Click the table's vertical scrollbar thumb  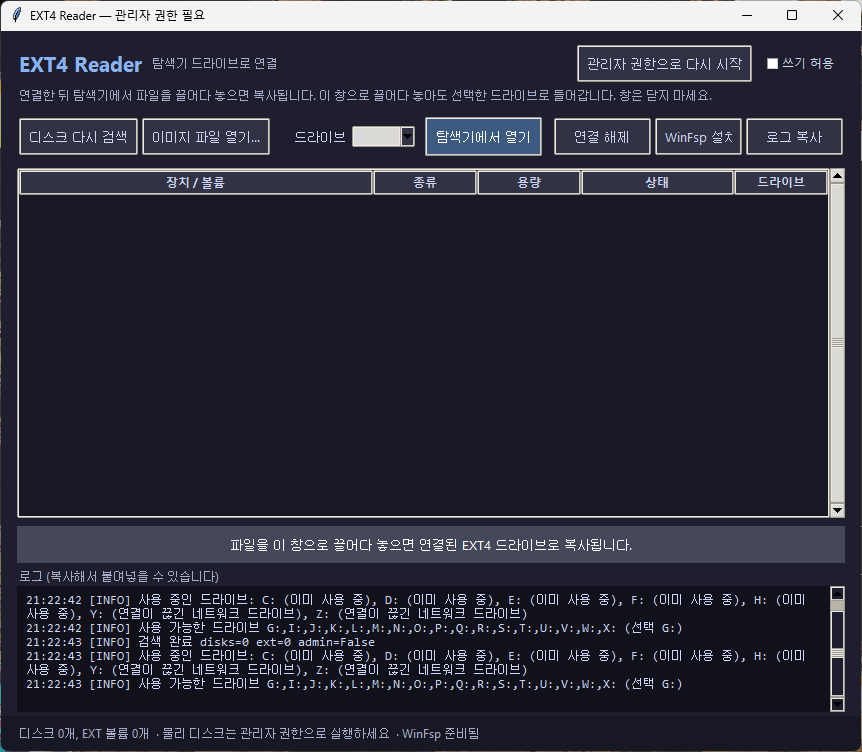point(837,343)
